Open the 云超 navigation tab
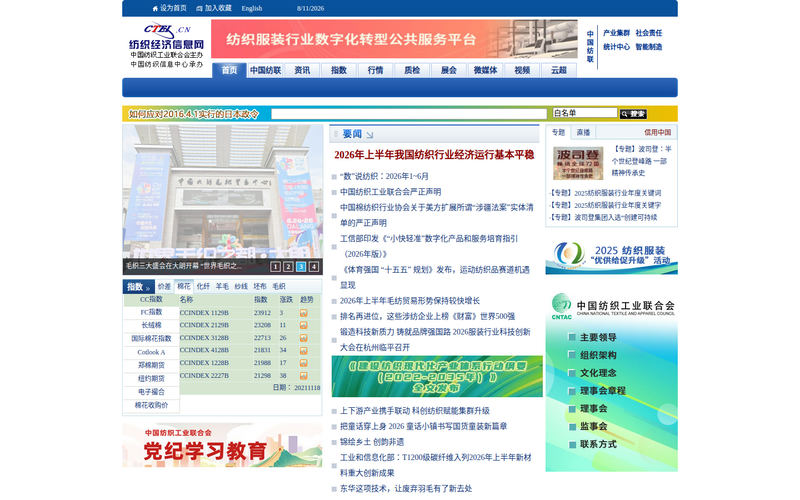 tap(559, 70)
